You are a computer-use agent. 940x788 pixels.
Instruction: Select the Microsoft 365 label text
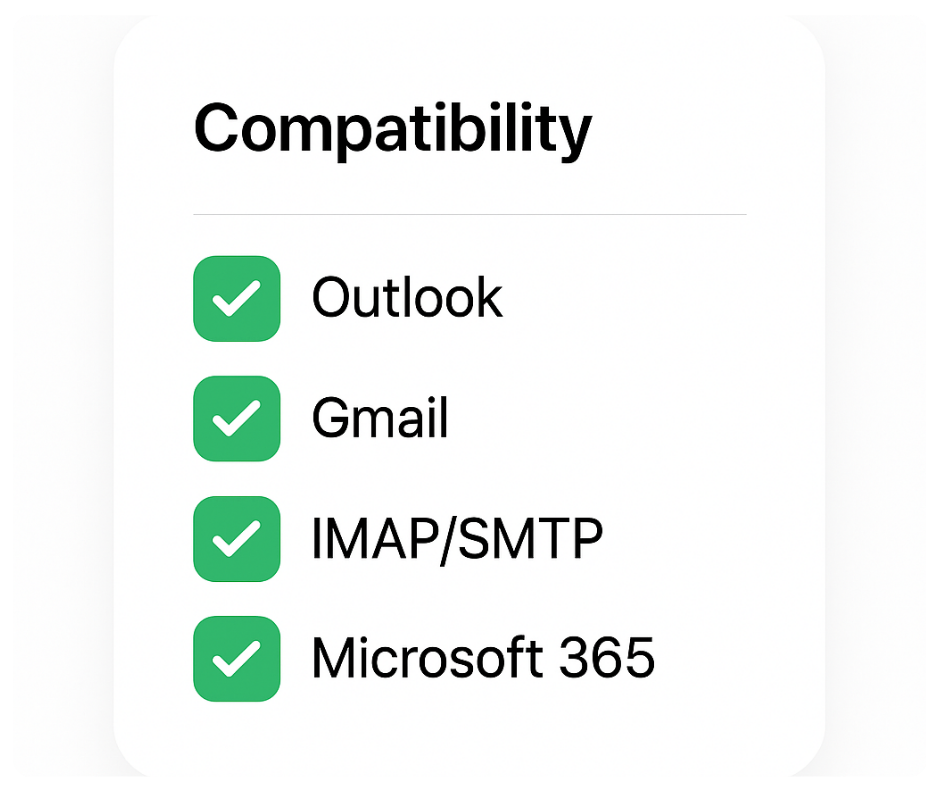[x=483, y=658]
